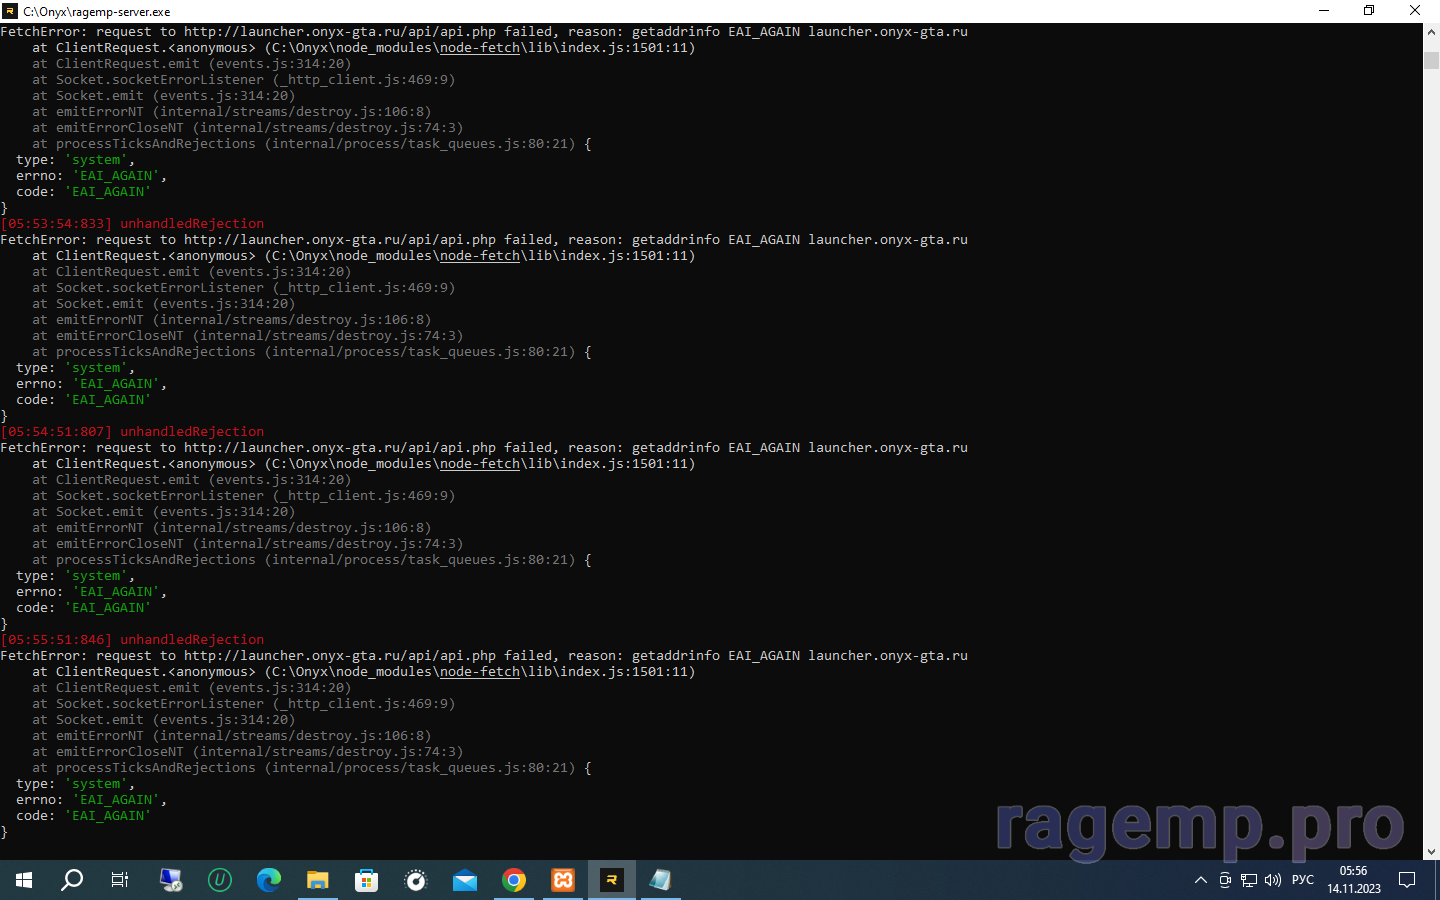Switch to Google Chrome in the taskbar
1440x900 pixels.
pyautogui.click(x=513, y=880)
